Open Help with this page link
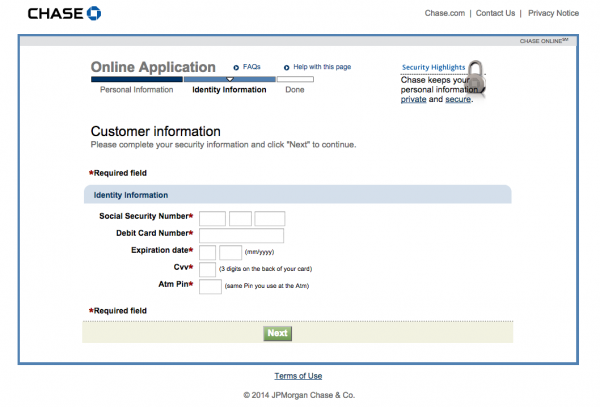 pyautogui.click(x=322, y=67)
